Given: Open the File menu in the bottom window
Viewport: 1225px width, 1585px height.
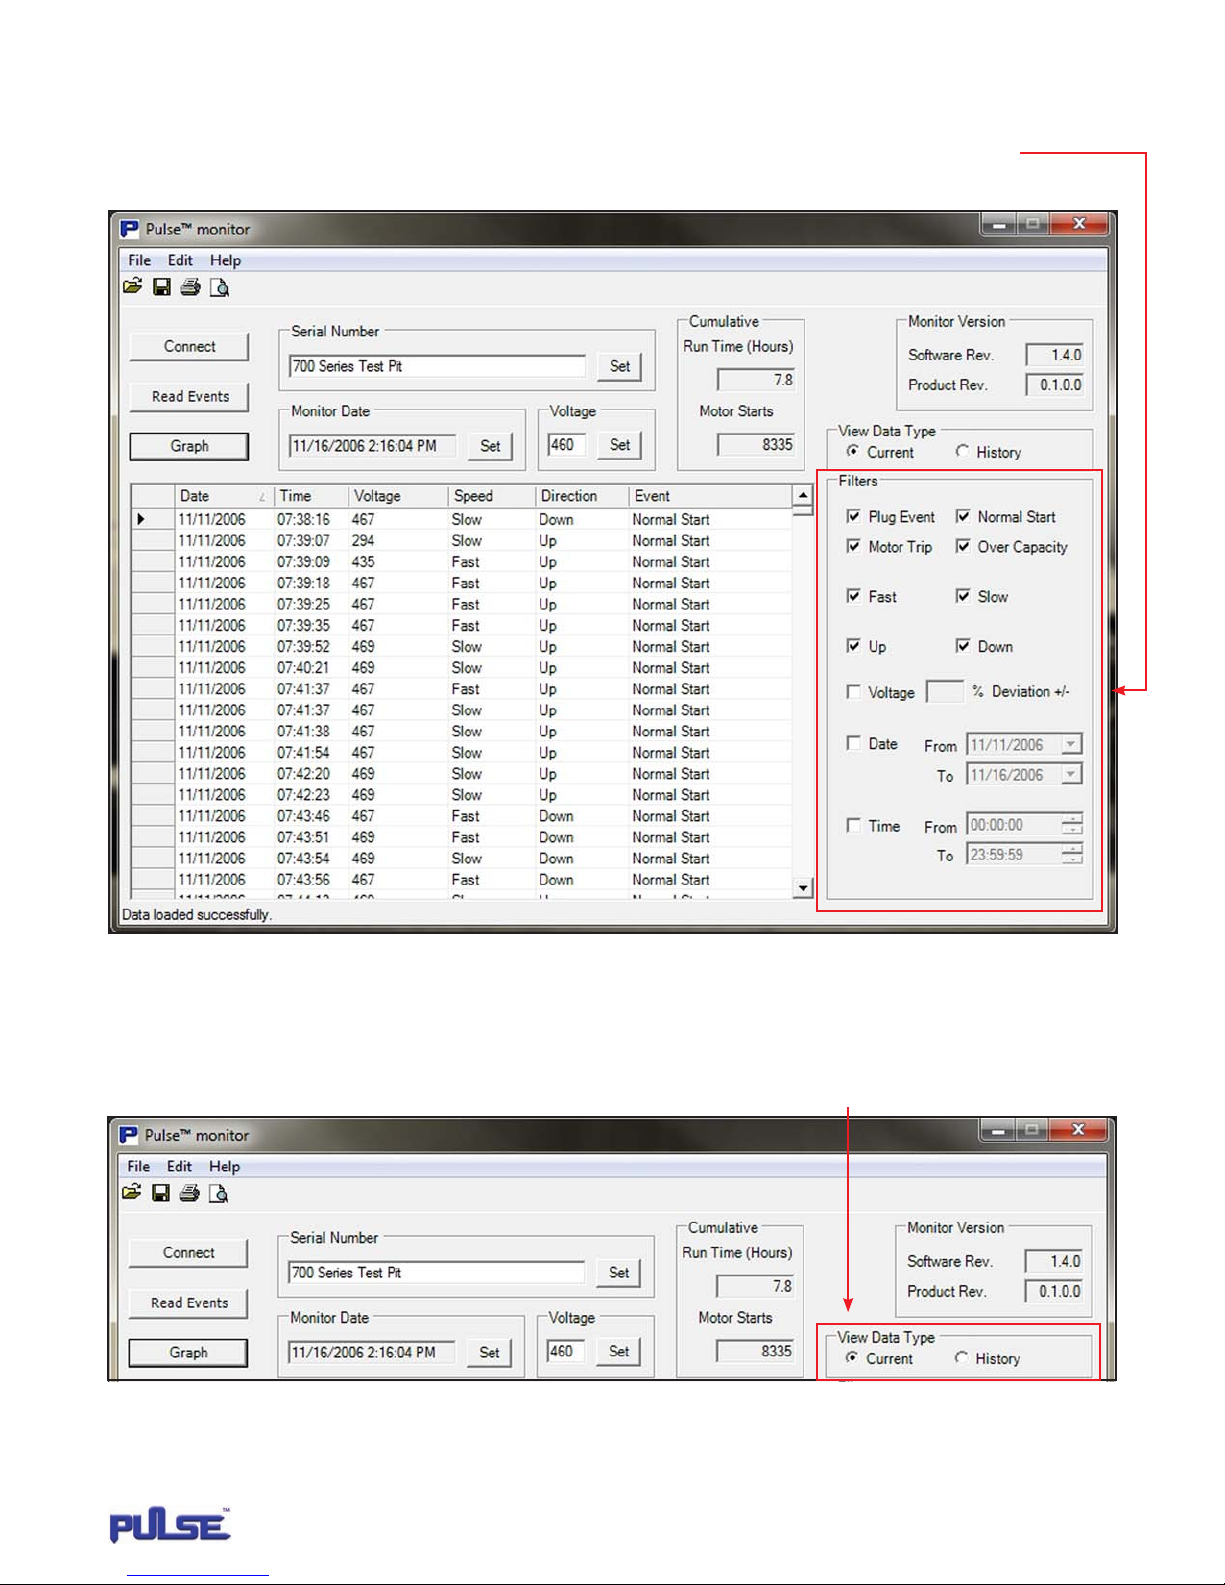Looking at the screenshot, I should 138,1166.
